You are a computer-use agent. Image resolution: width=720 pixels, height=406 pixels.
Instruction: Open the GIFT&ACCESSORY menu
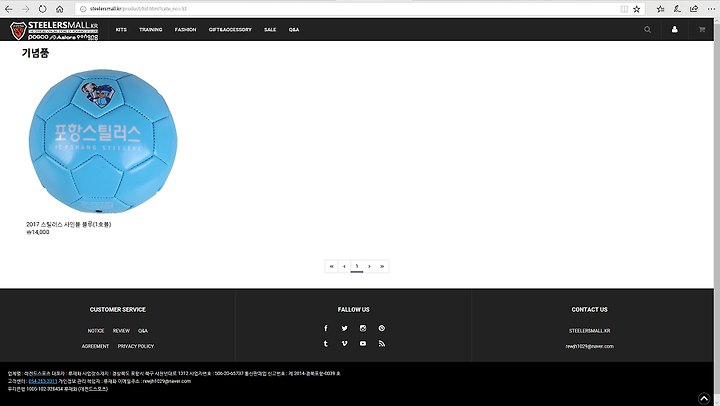pos(230,29)
